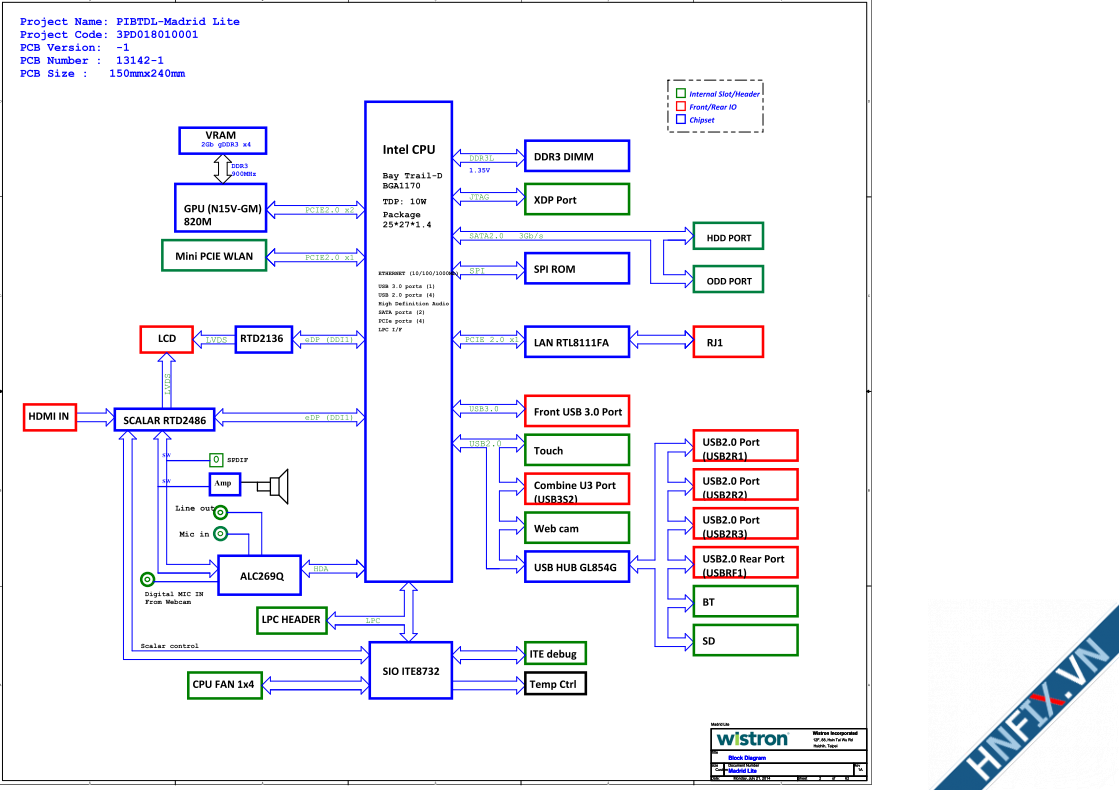Image resolution: width=1119 pixels, height=790 pixels.
Task: Select the Temp Ctrl black box
Action: tap(556, 684)
